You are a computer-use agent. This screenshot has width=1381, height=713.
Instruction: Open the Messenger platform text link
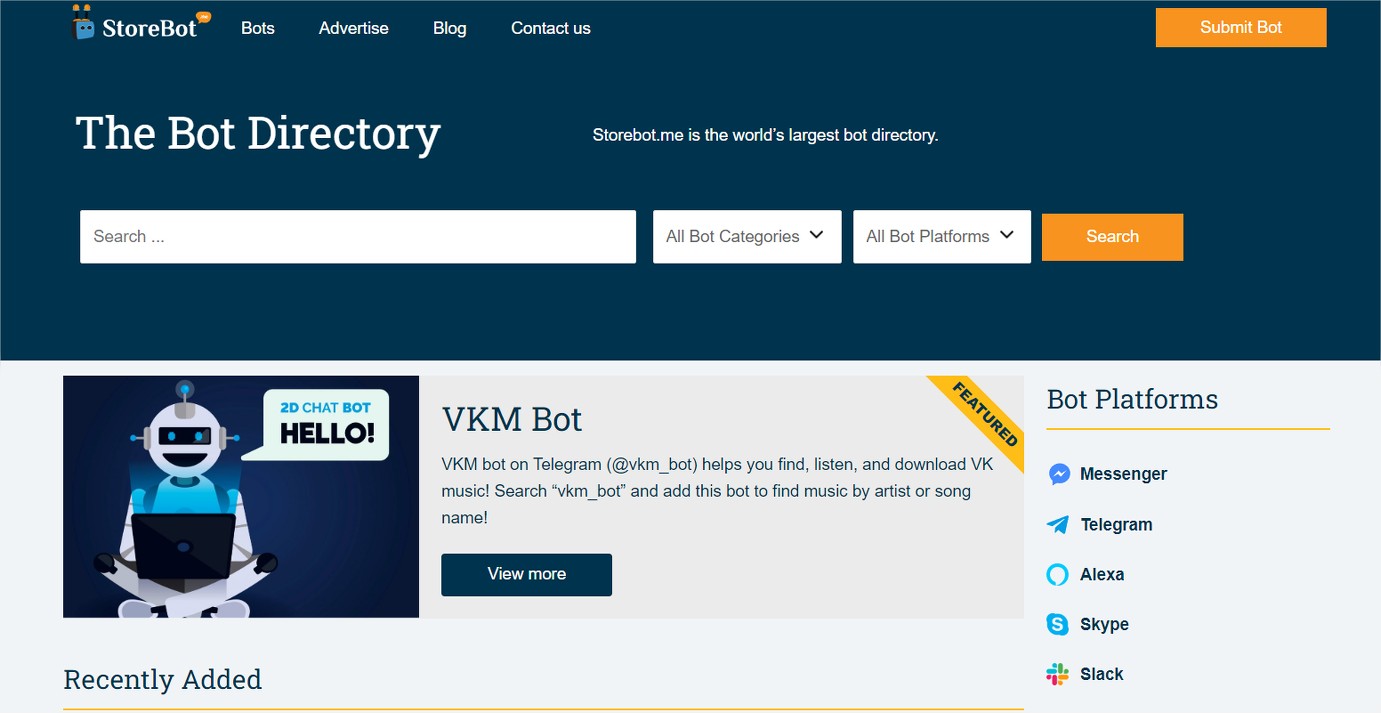click(1123, 474)
